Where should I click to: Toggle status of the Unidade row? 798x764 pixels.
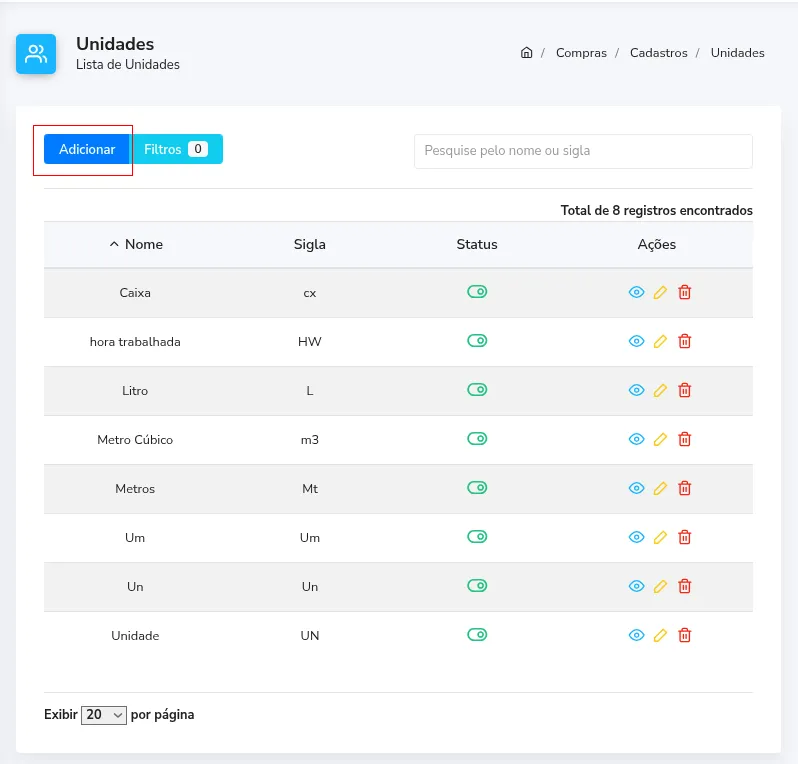[x=477, y=635]
